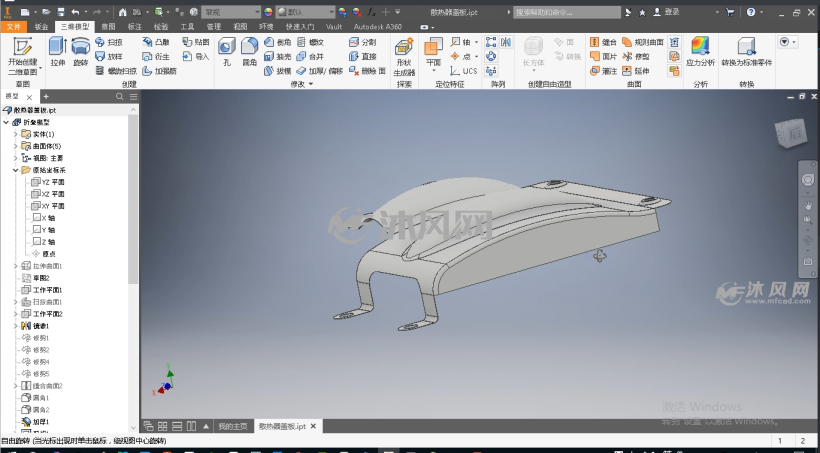This screenshot has width=820, height=453.
Task: Select the Thread (螺纹) tool
Action: pos(311,42)
